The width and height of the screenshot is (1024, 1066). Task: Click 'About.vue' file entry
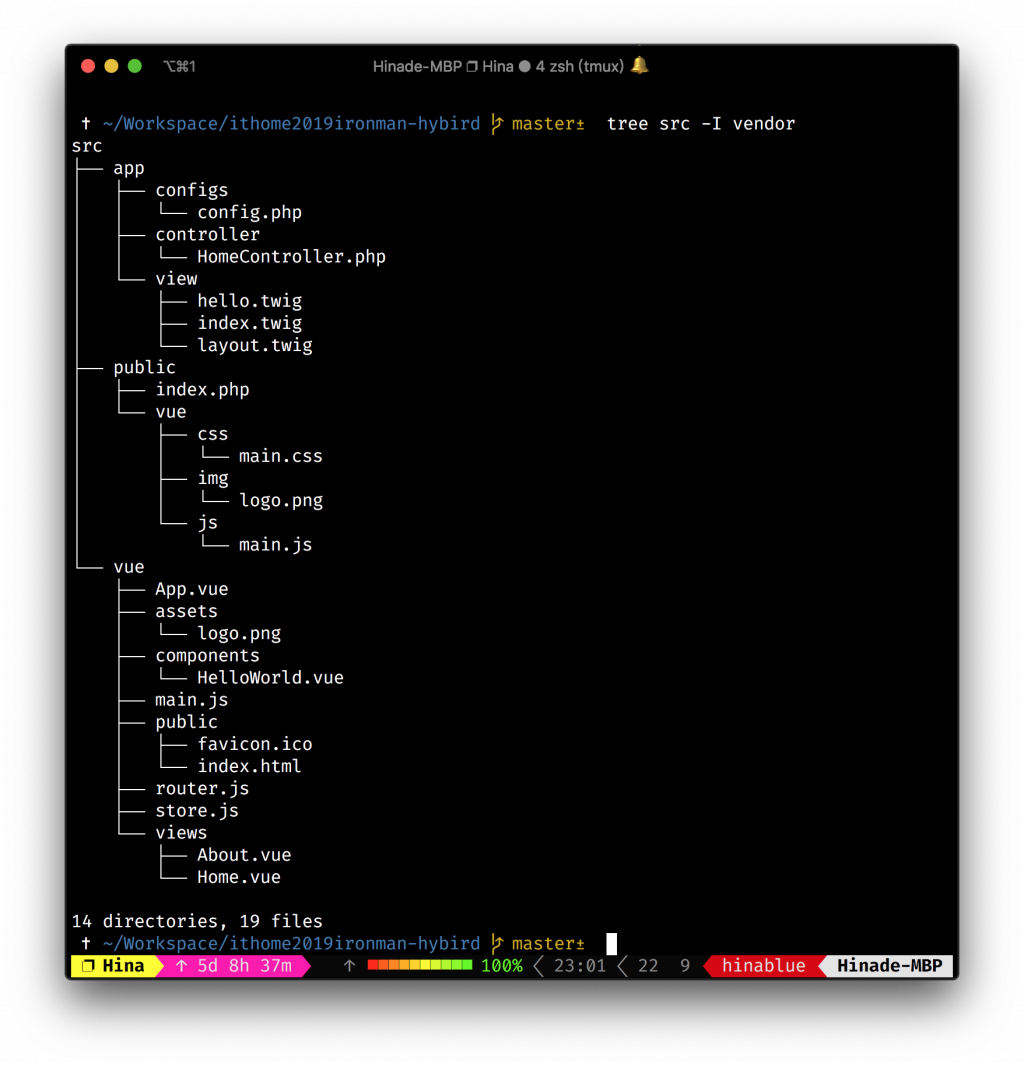point(244,855)
